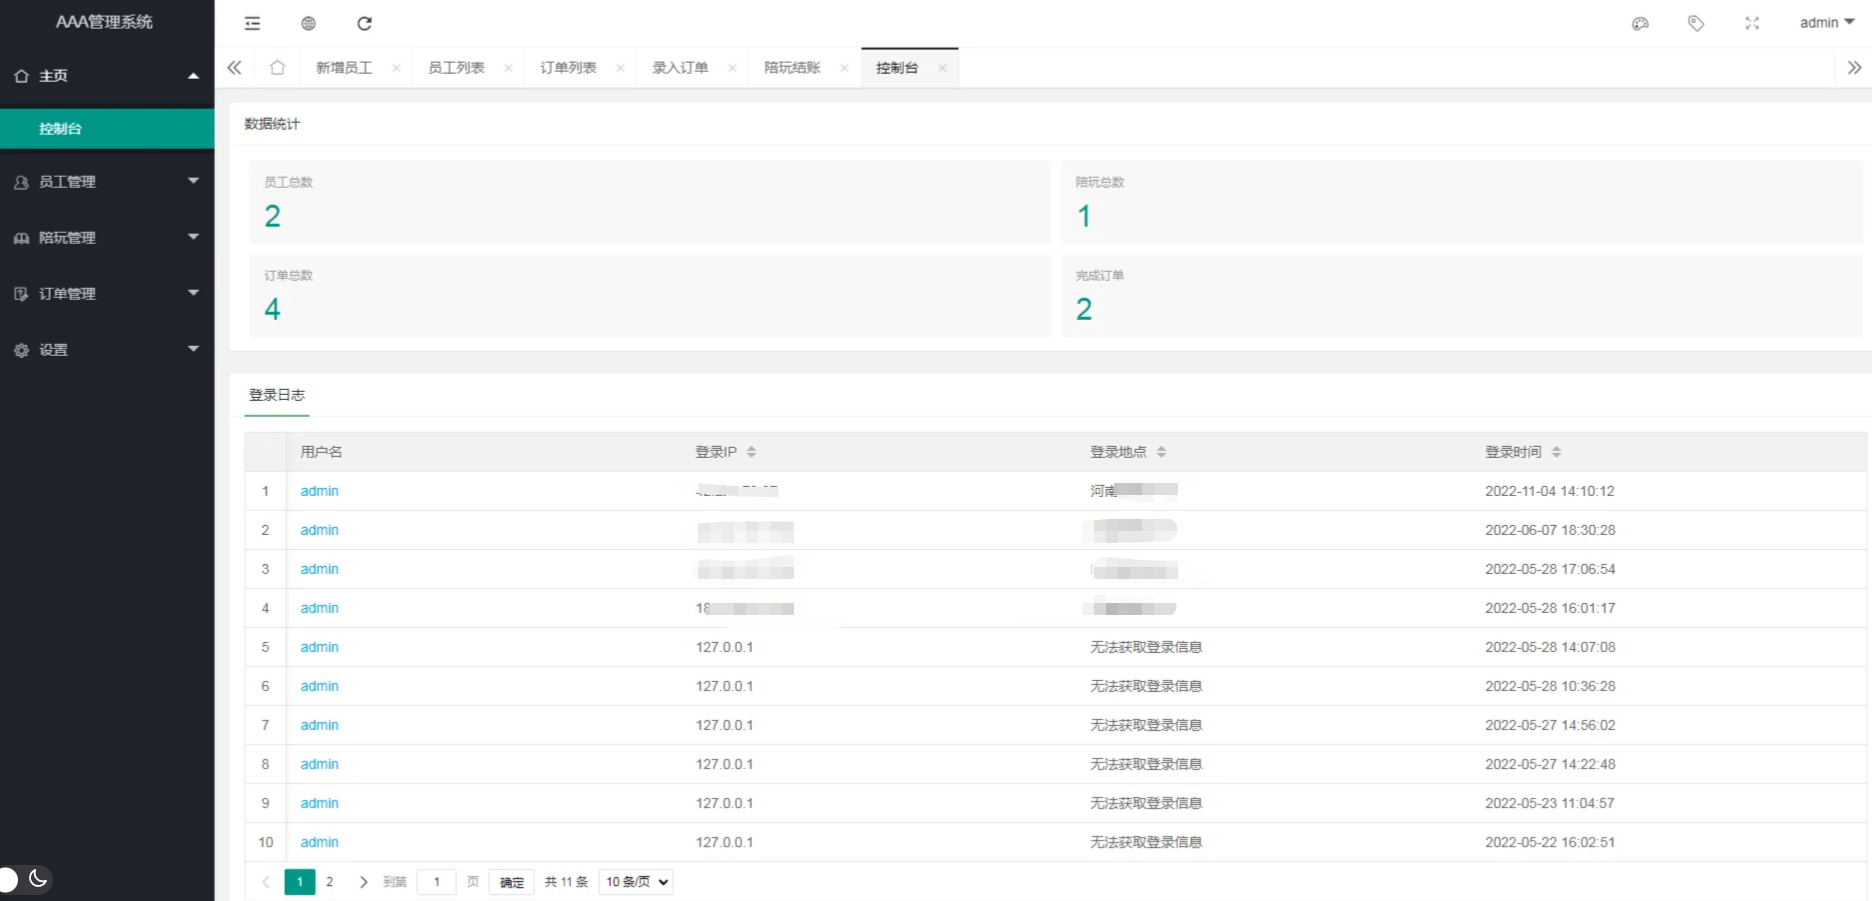
Task: Open the theme palette icon in the header
Action: pyautogui.click(x=1640, y=23)
